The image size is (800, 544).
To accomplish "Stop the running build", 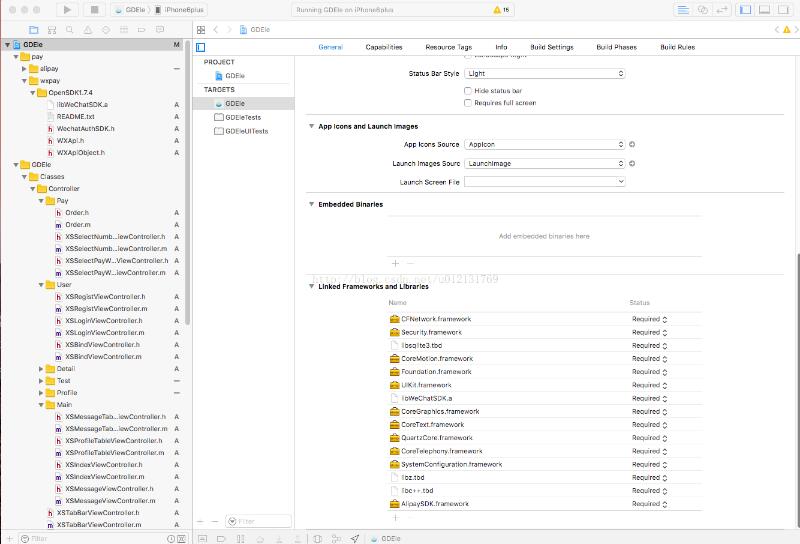I will click(94, 10).
